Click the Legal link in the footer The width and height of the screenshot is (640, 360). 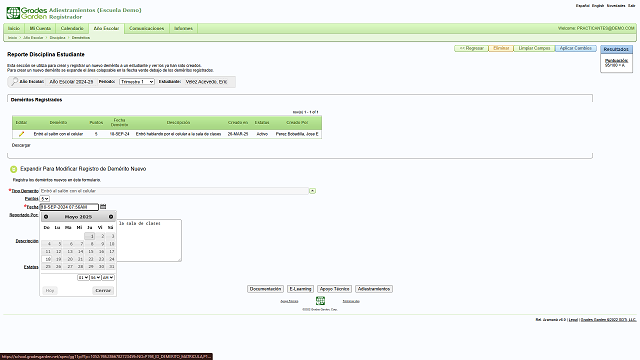573,320
